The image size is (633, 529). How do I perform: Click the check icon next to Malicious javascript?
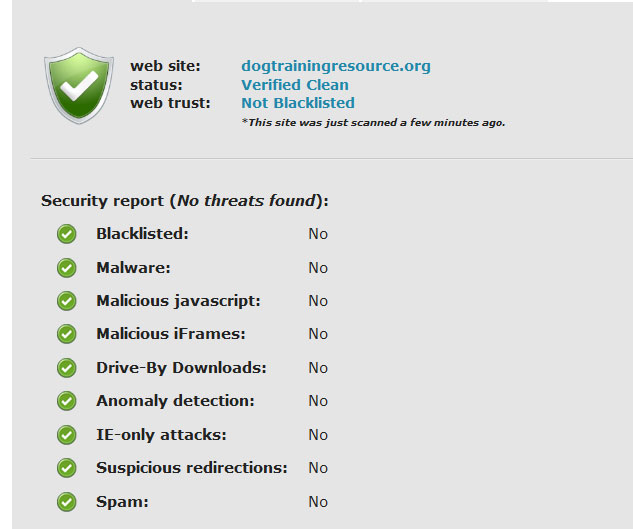click(x=67, y=301)
